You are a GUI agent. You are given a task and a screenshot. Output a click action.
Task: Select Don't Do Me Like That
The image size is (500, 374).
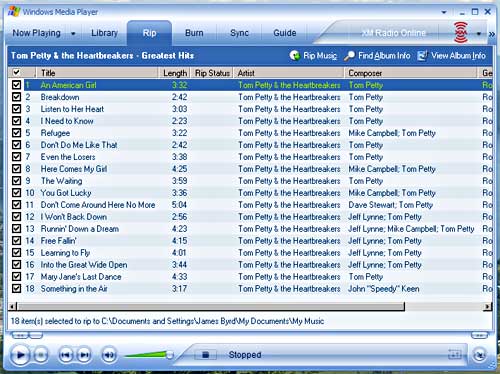79,145
